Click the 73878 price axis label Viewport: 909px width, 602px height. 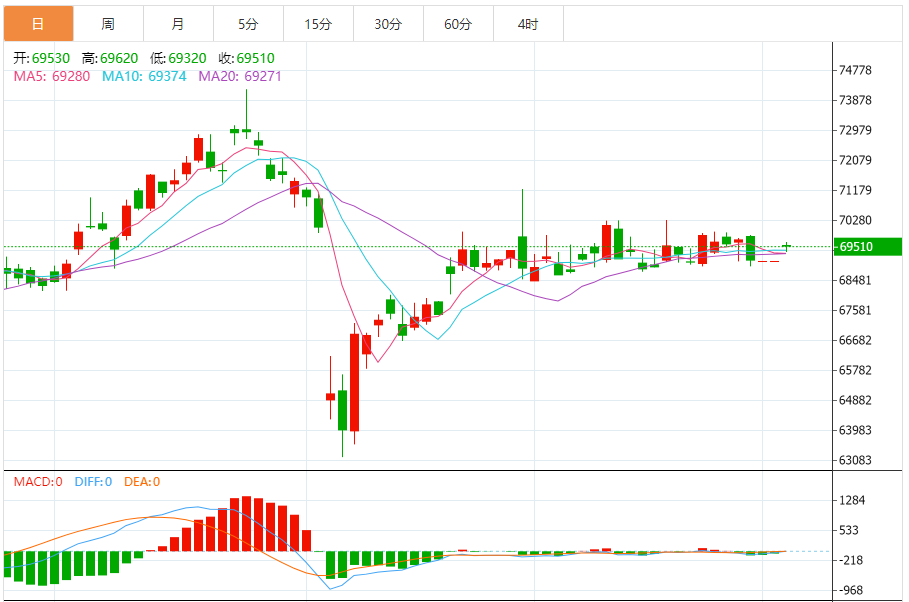pos(856,100)
